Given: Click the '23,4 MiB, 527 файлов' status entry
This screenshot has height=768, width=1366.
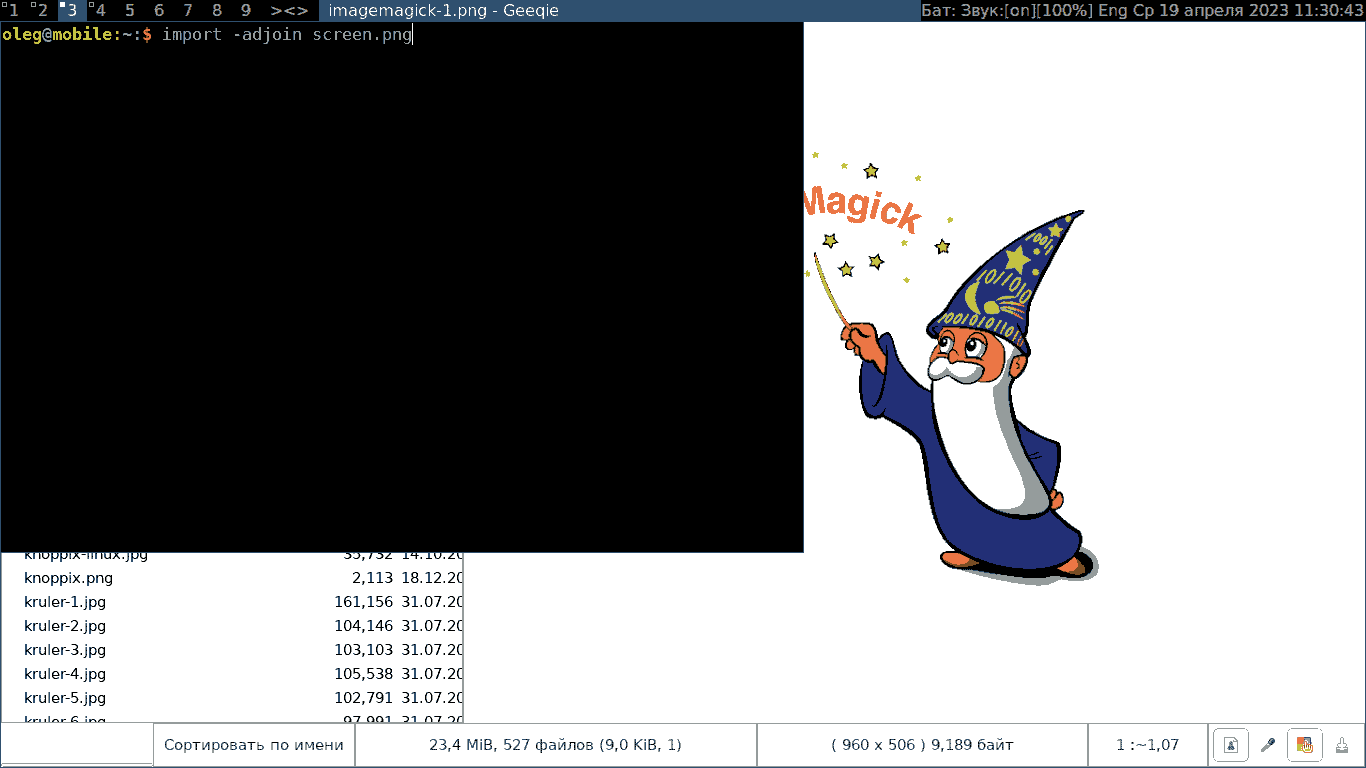Looking at the screenshot, I should (x=556, y=745).
